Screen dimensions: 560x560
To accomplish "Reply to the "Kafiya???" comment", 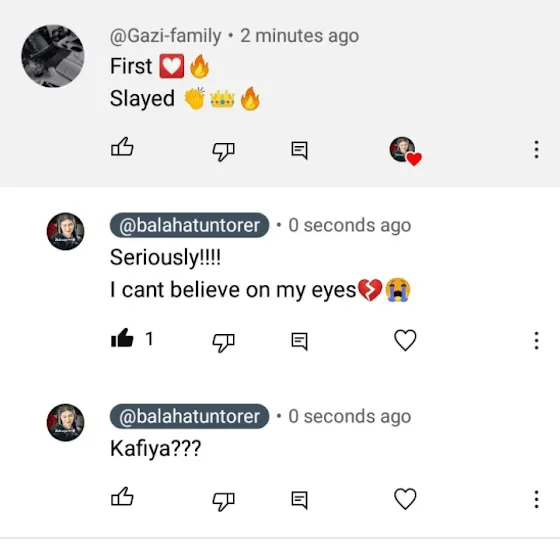I will coord(299,500).
